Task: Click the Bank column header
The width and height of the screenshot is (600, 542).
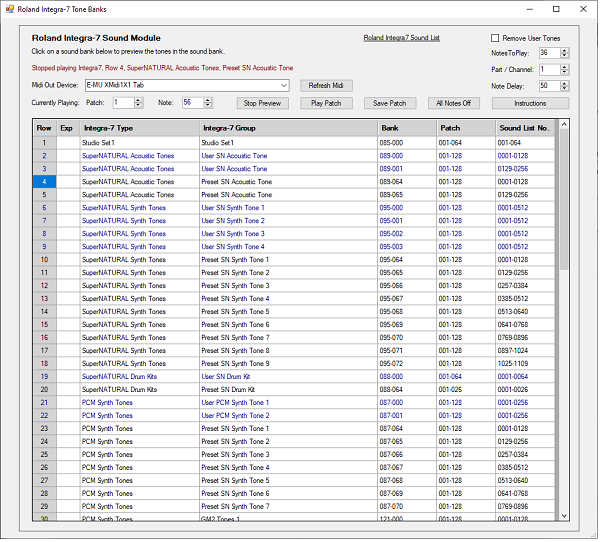Action: [x=407, y=128]
